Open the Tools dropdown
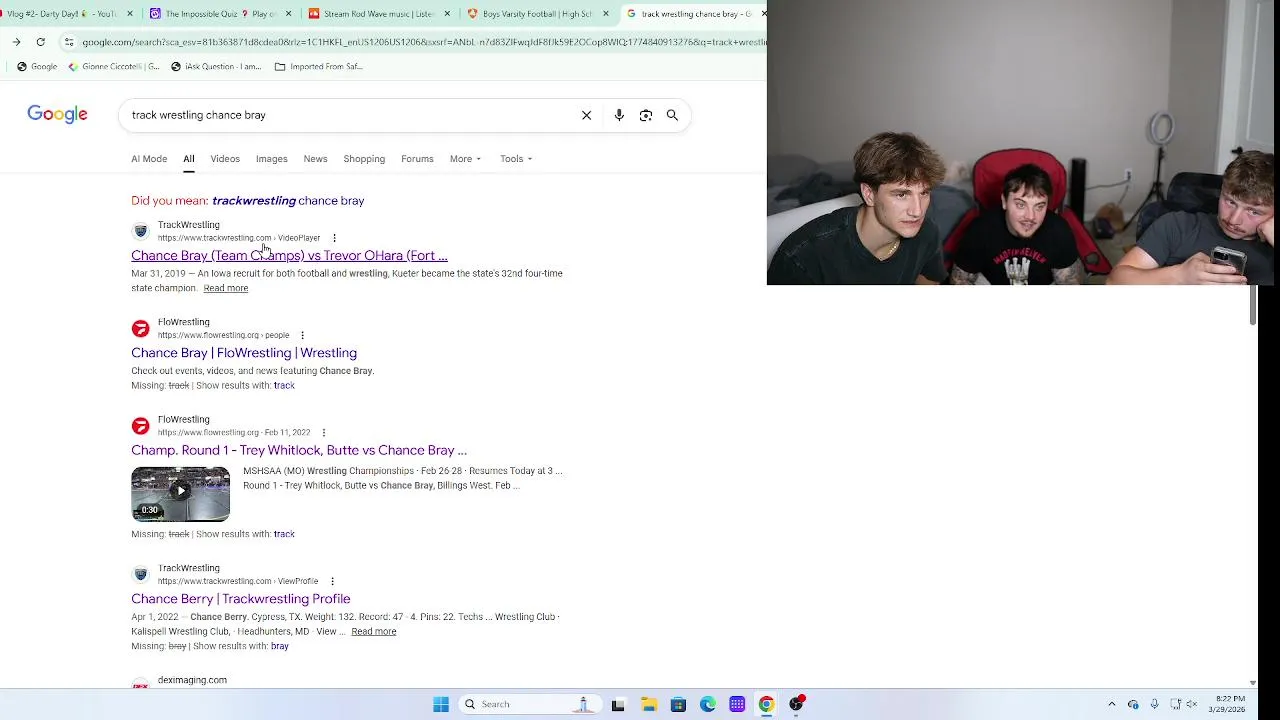The width and height of the screenshot is (1280, 720). (516, 159)
